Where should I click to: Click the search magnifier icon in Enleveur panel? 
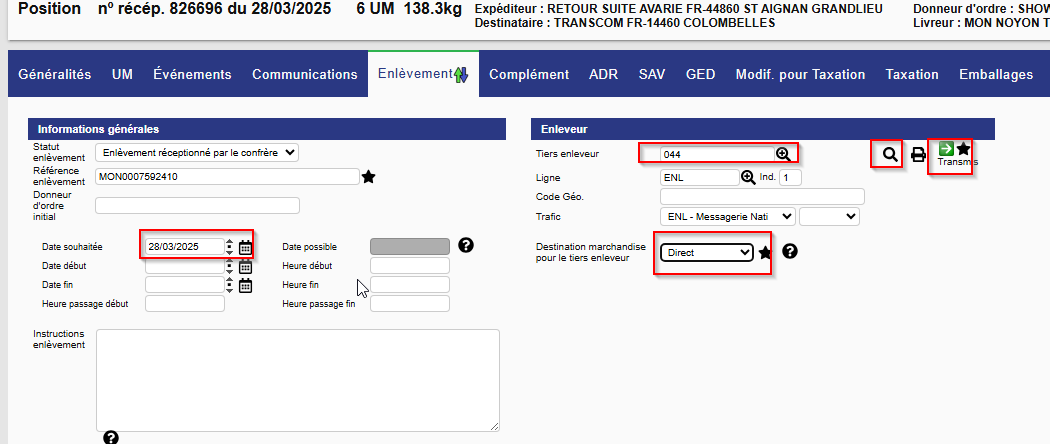point(889,155)
